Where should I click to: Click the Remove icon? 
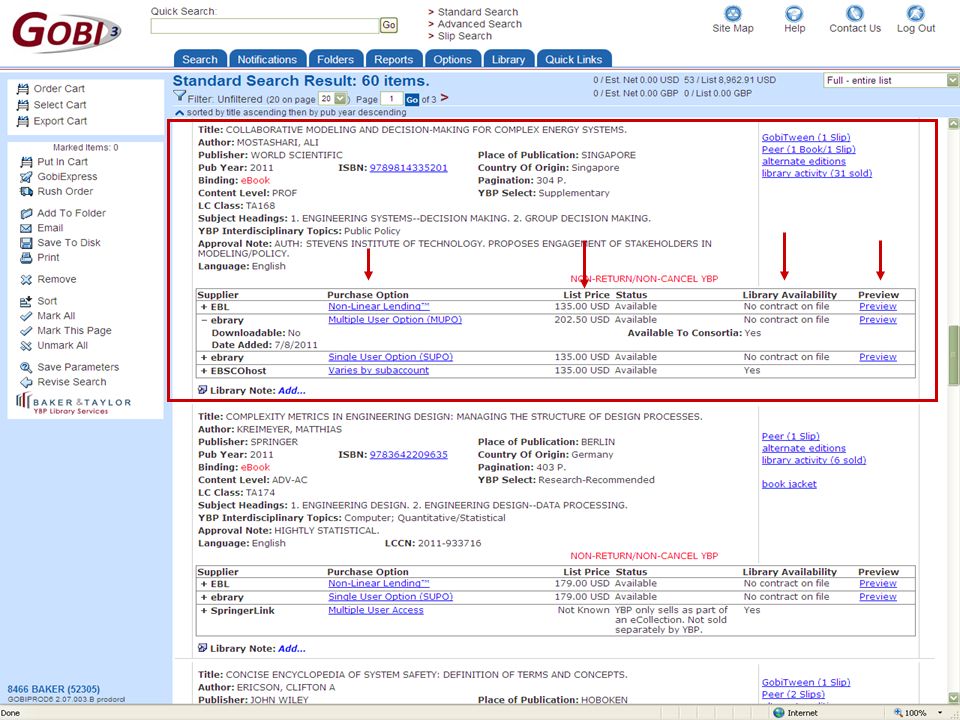[26, 280]
